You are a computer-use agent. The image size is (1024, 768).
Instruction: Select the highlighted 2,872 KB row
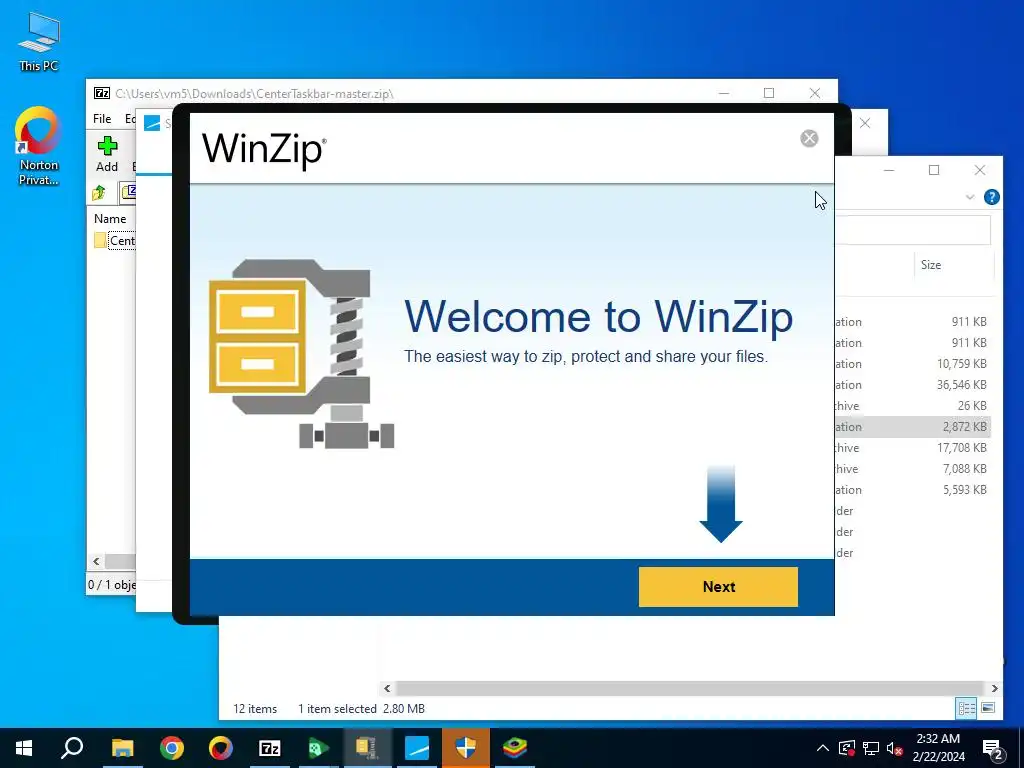pos(913,426)
